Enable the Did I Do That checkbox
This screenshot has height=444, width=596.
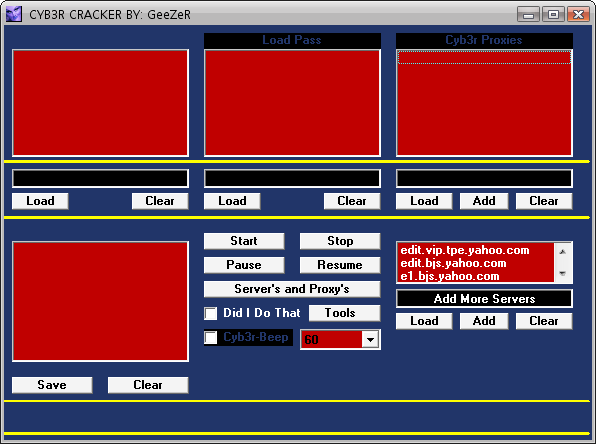click(x=211, y=313)
